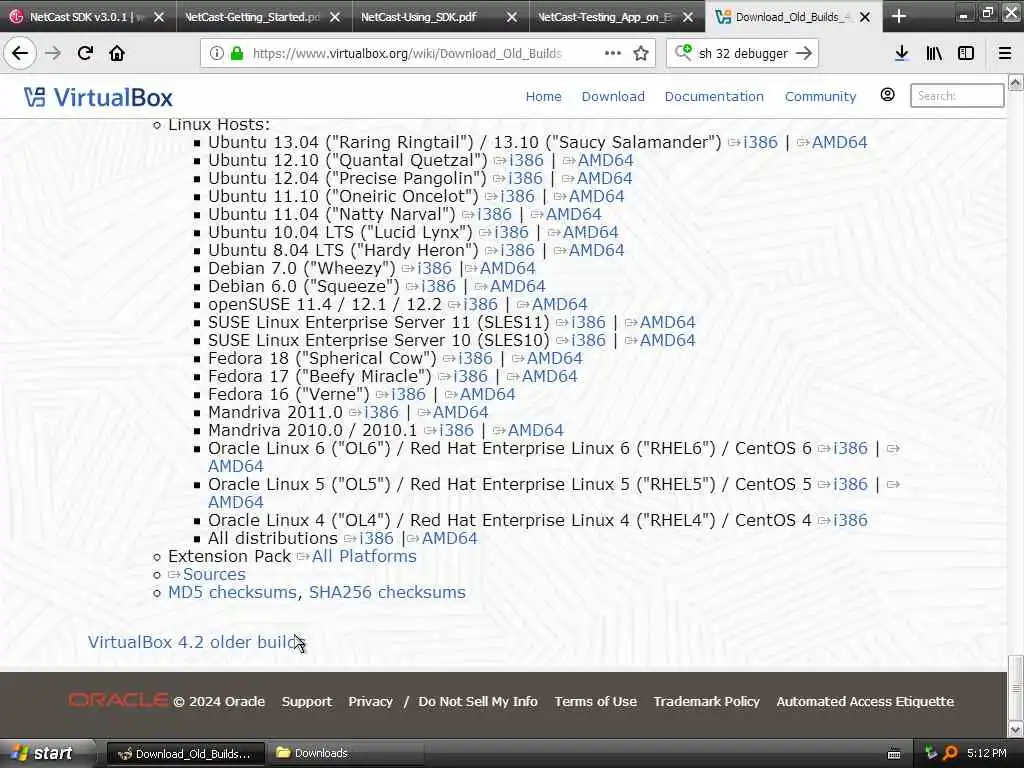Open the Documentation navigation link
This screenshot has height=768, width=1024.
[714, 97]
